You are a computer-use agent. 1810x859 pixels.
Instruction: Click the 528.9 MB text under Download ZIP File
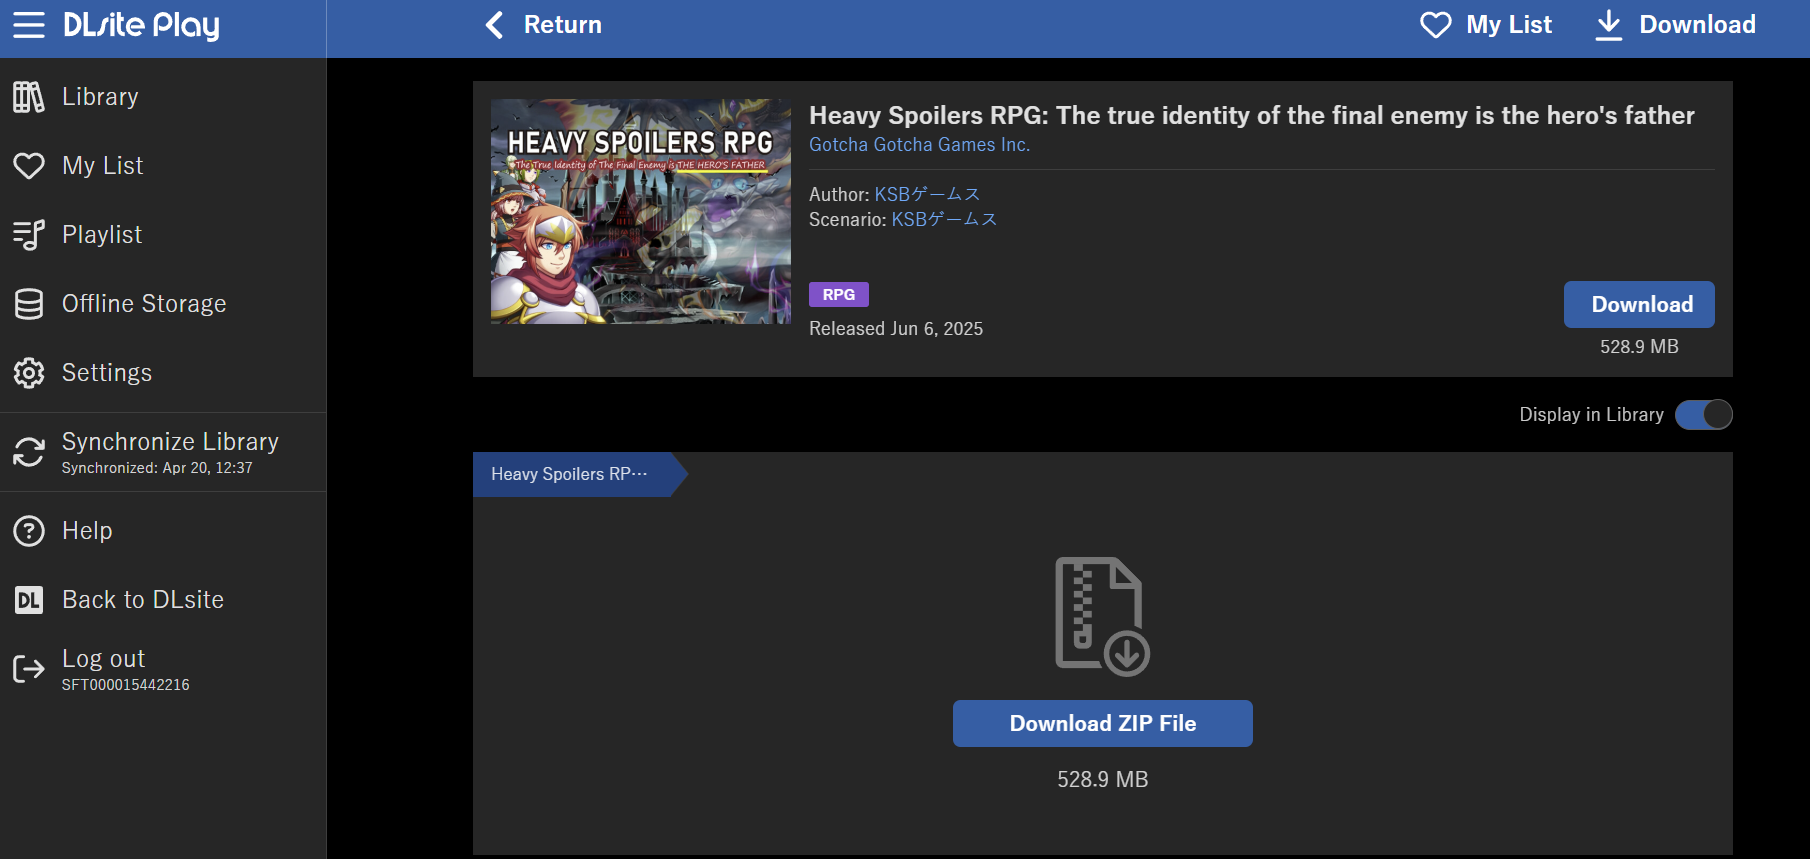coord(1103,780)
